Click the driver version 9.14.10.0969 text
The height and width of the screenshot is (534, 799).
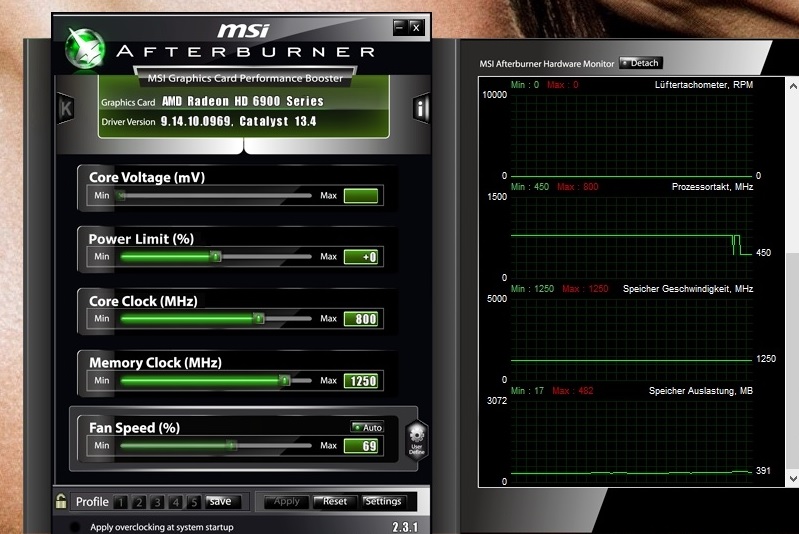[x=197, y=121]
